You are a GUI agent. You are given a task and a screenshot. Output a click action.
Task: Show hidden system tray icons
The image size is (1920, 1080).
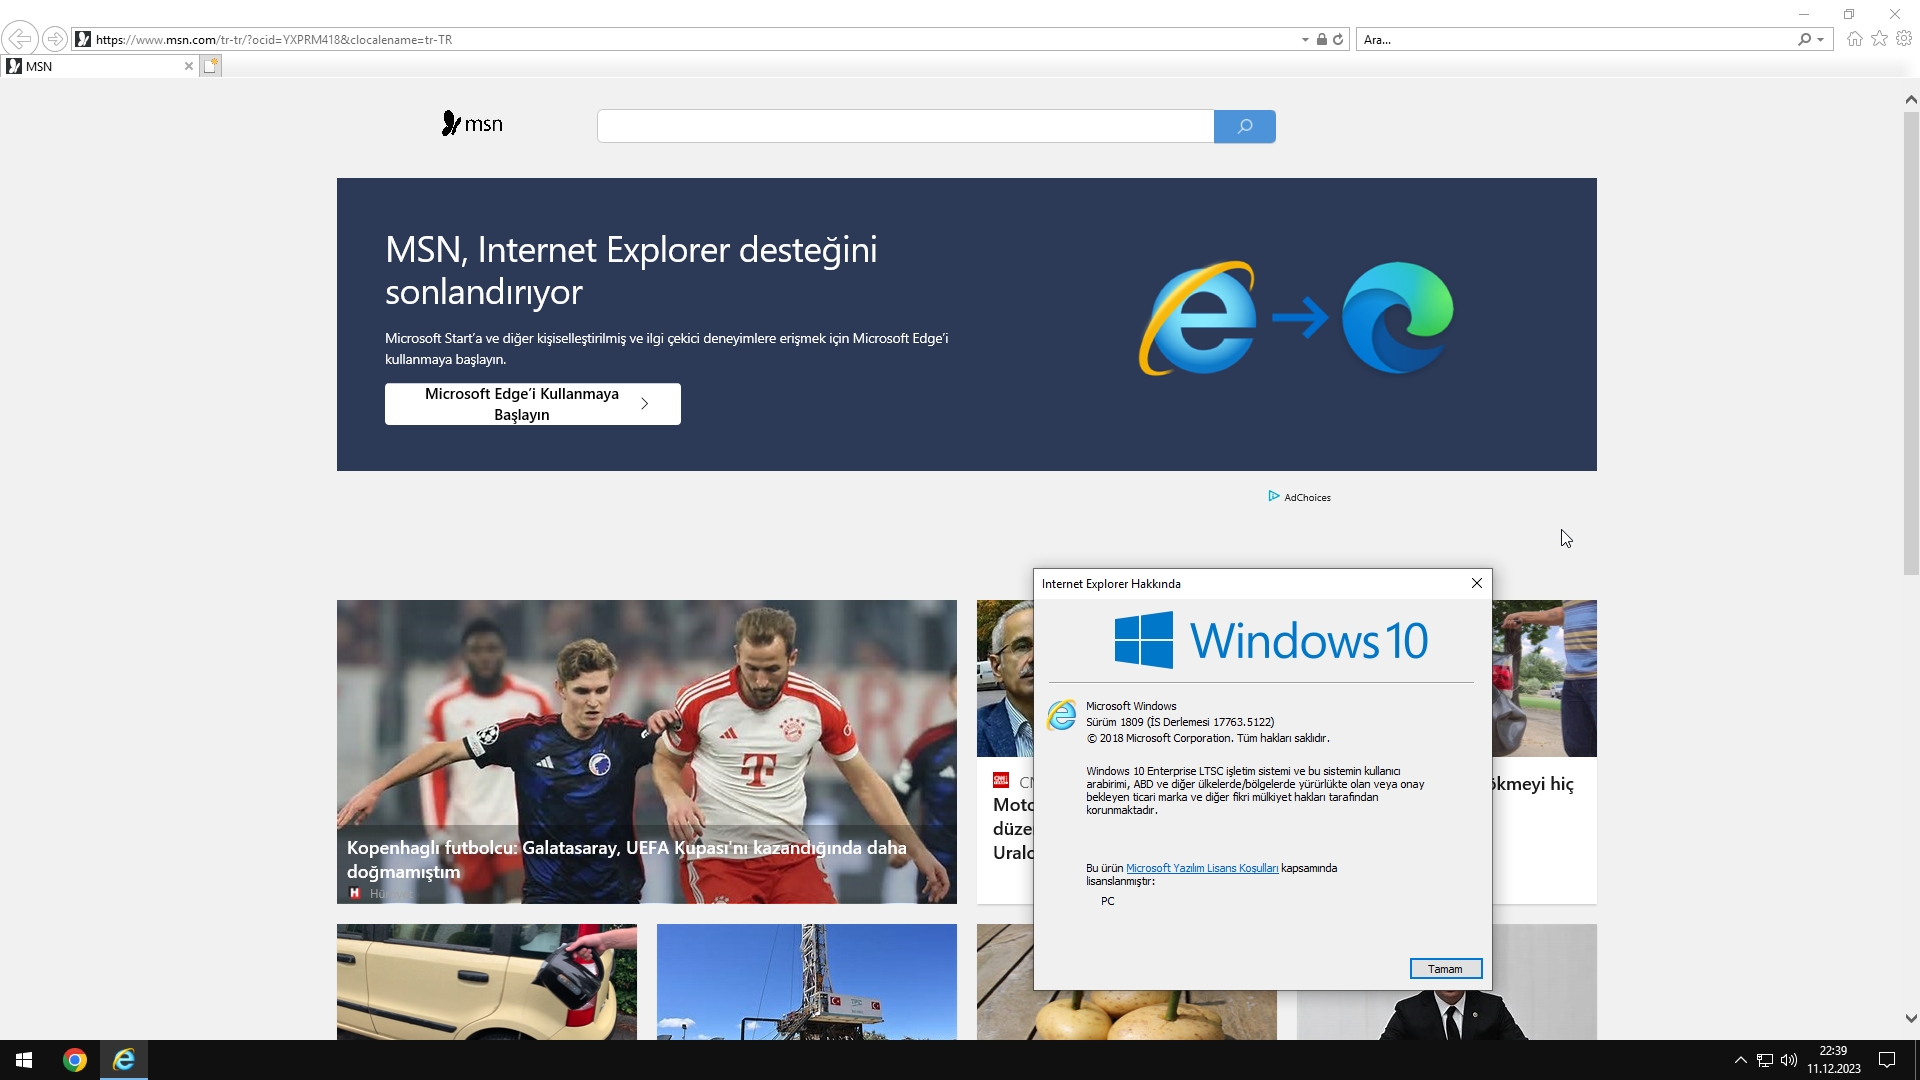click(1740, 1060)
